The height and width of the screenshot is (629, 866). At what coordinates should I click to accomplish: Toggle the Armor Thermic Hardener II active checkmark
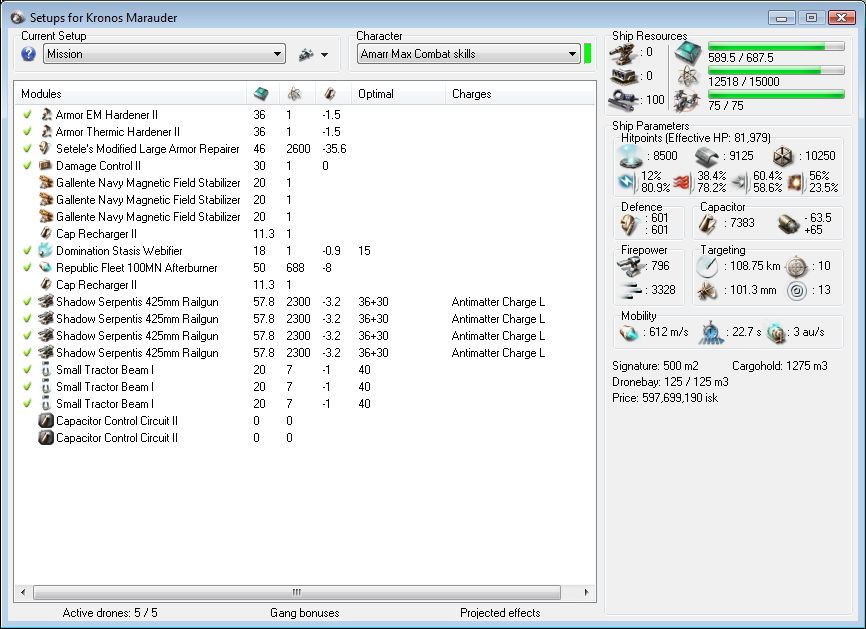coord(27,132)
